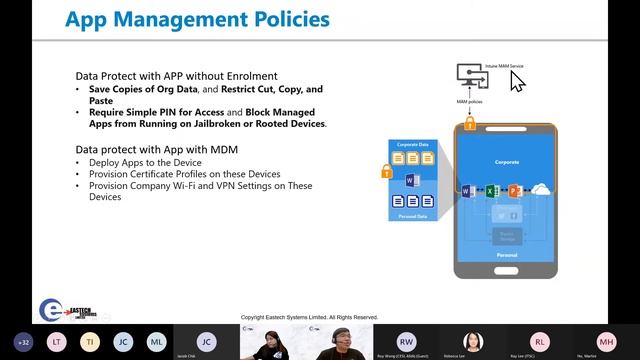This screenshot has height=360, width=640.
Task: Click the 'Personal' label on the phone
Action: point(507,255)
